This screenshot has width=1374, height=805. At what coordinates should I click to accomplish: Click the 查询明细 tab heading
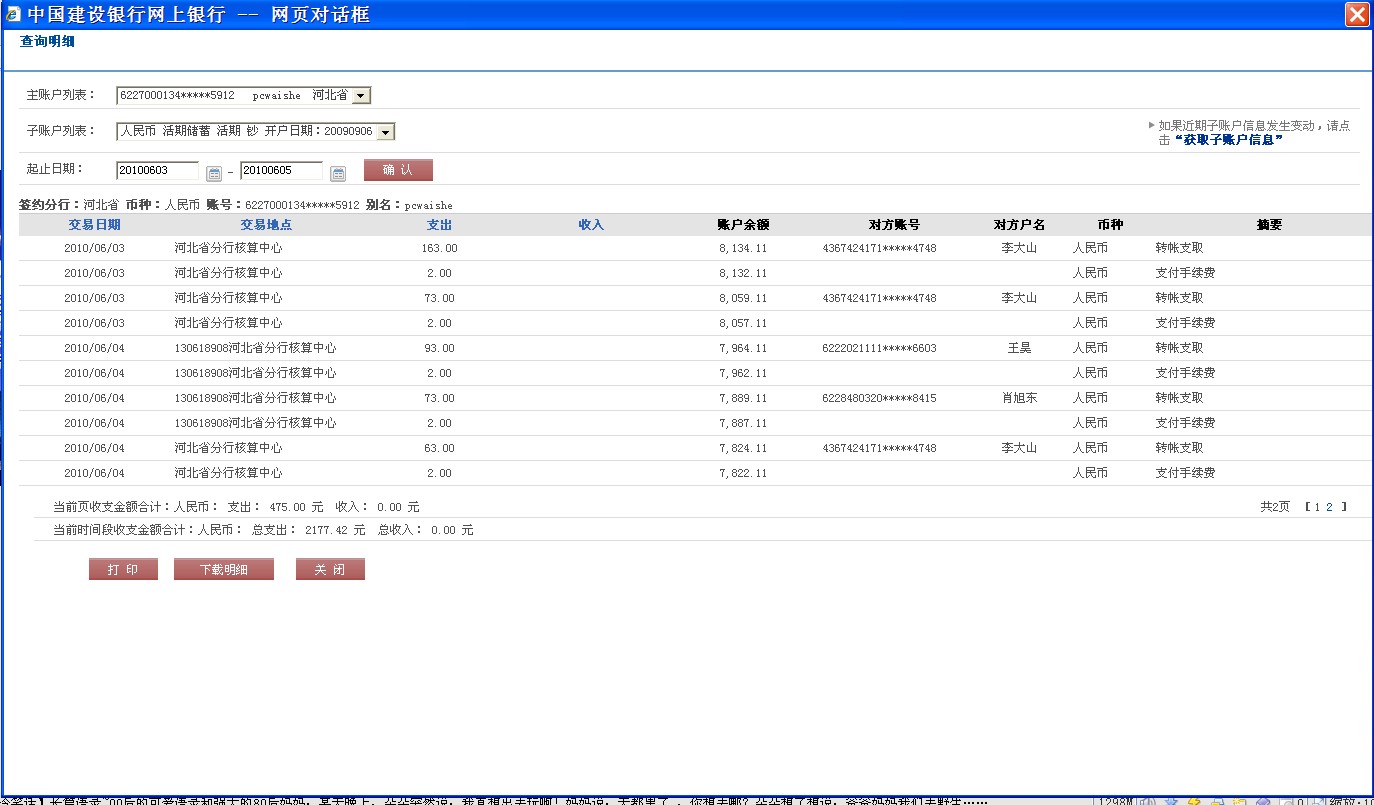47,42
